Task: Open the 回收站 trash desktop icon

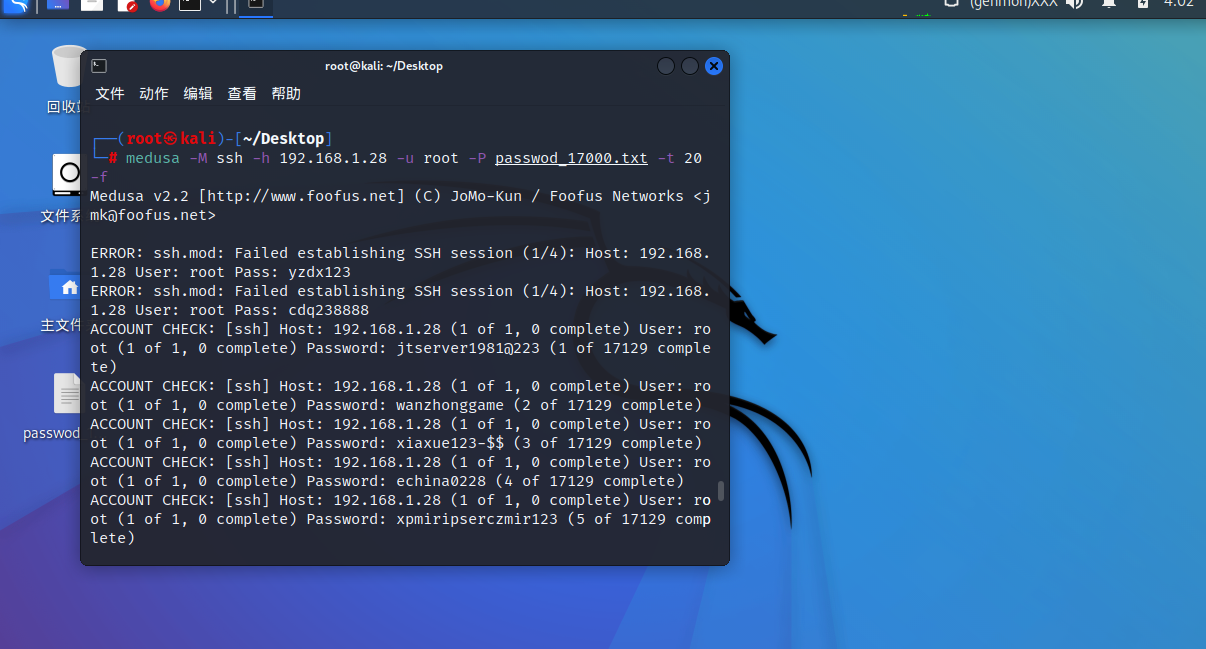Action: (x=68, y=80)
